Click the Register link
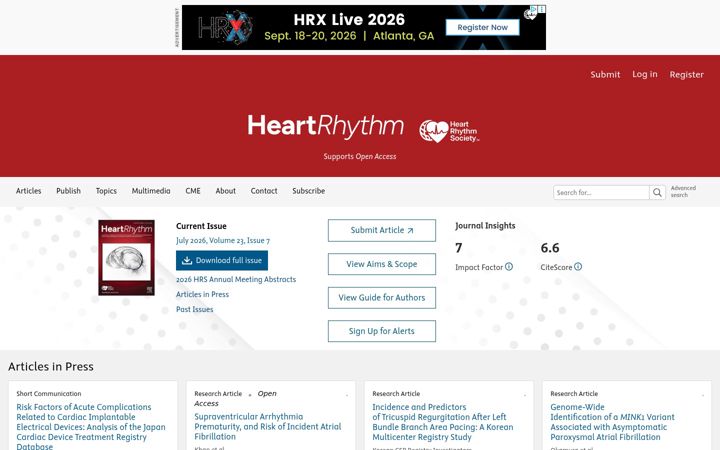720x450 pixels. coord(686,74)
